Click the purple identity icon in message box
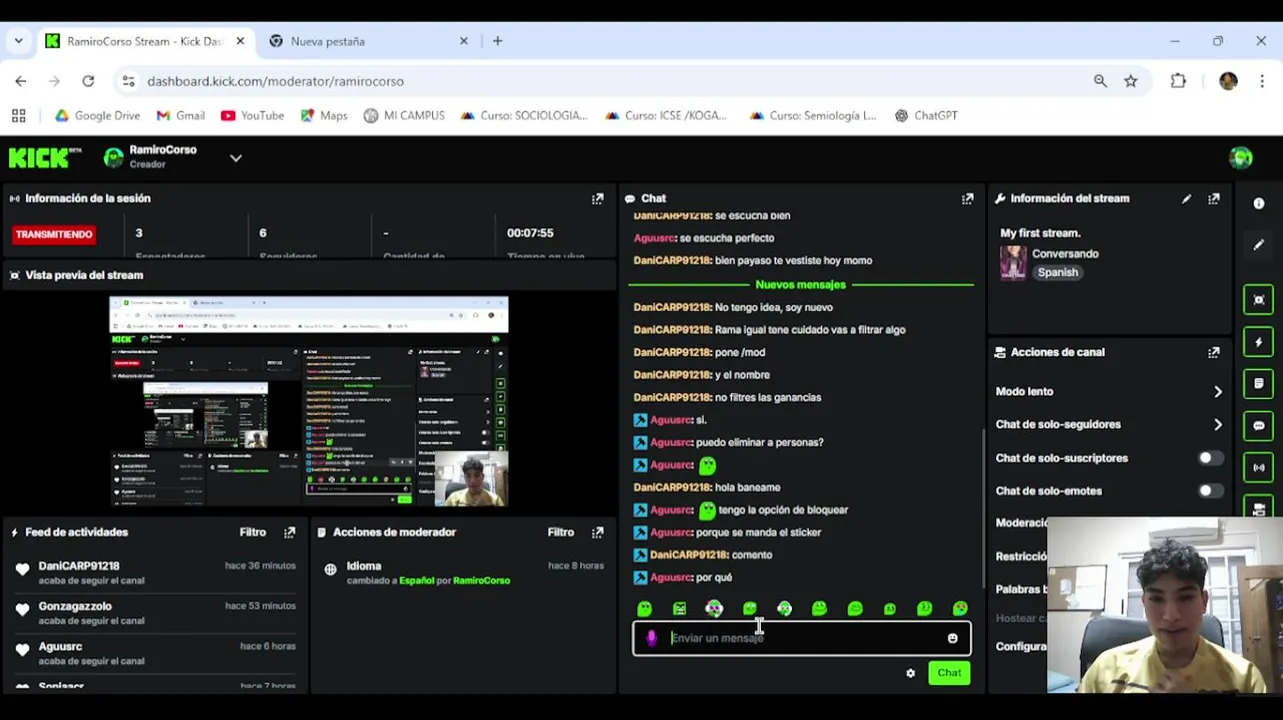This screenshot has height=720, width=1283. click(651, 638)
